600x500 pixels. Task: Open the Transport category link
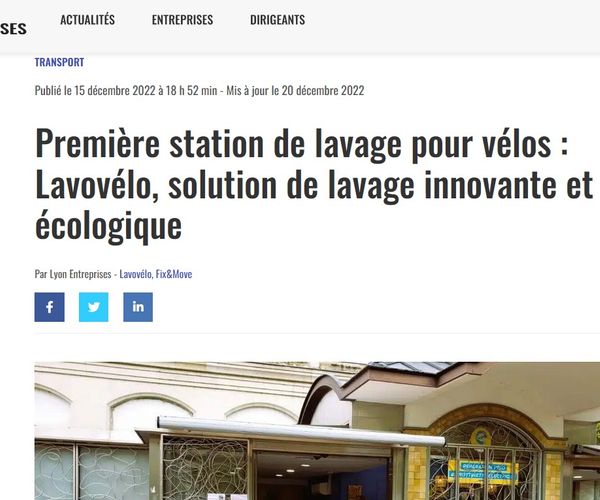tap(59, 62)
